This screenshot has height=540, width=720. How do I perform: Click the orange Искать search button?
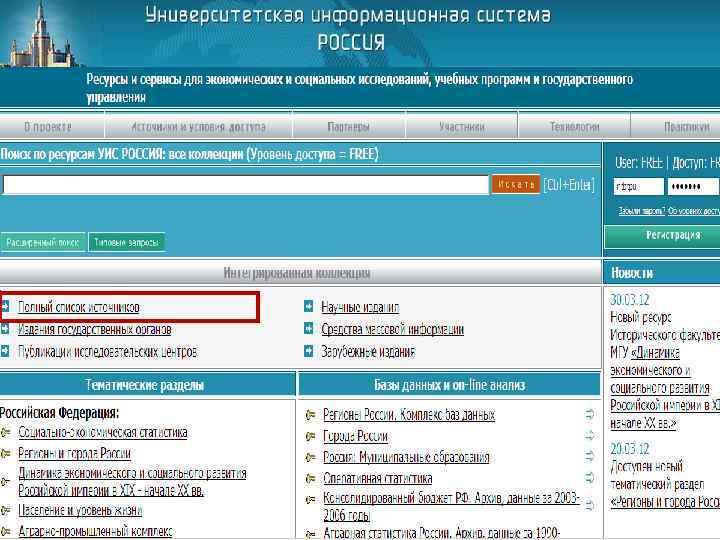pos(516,185)
